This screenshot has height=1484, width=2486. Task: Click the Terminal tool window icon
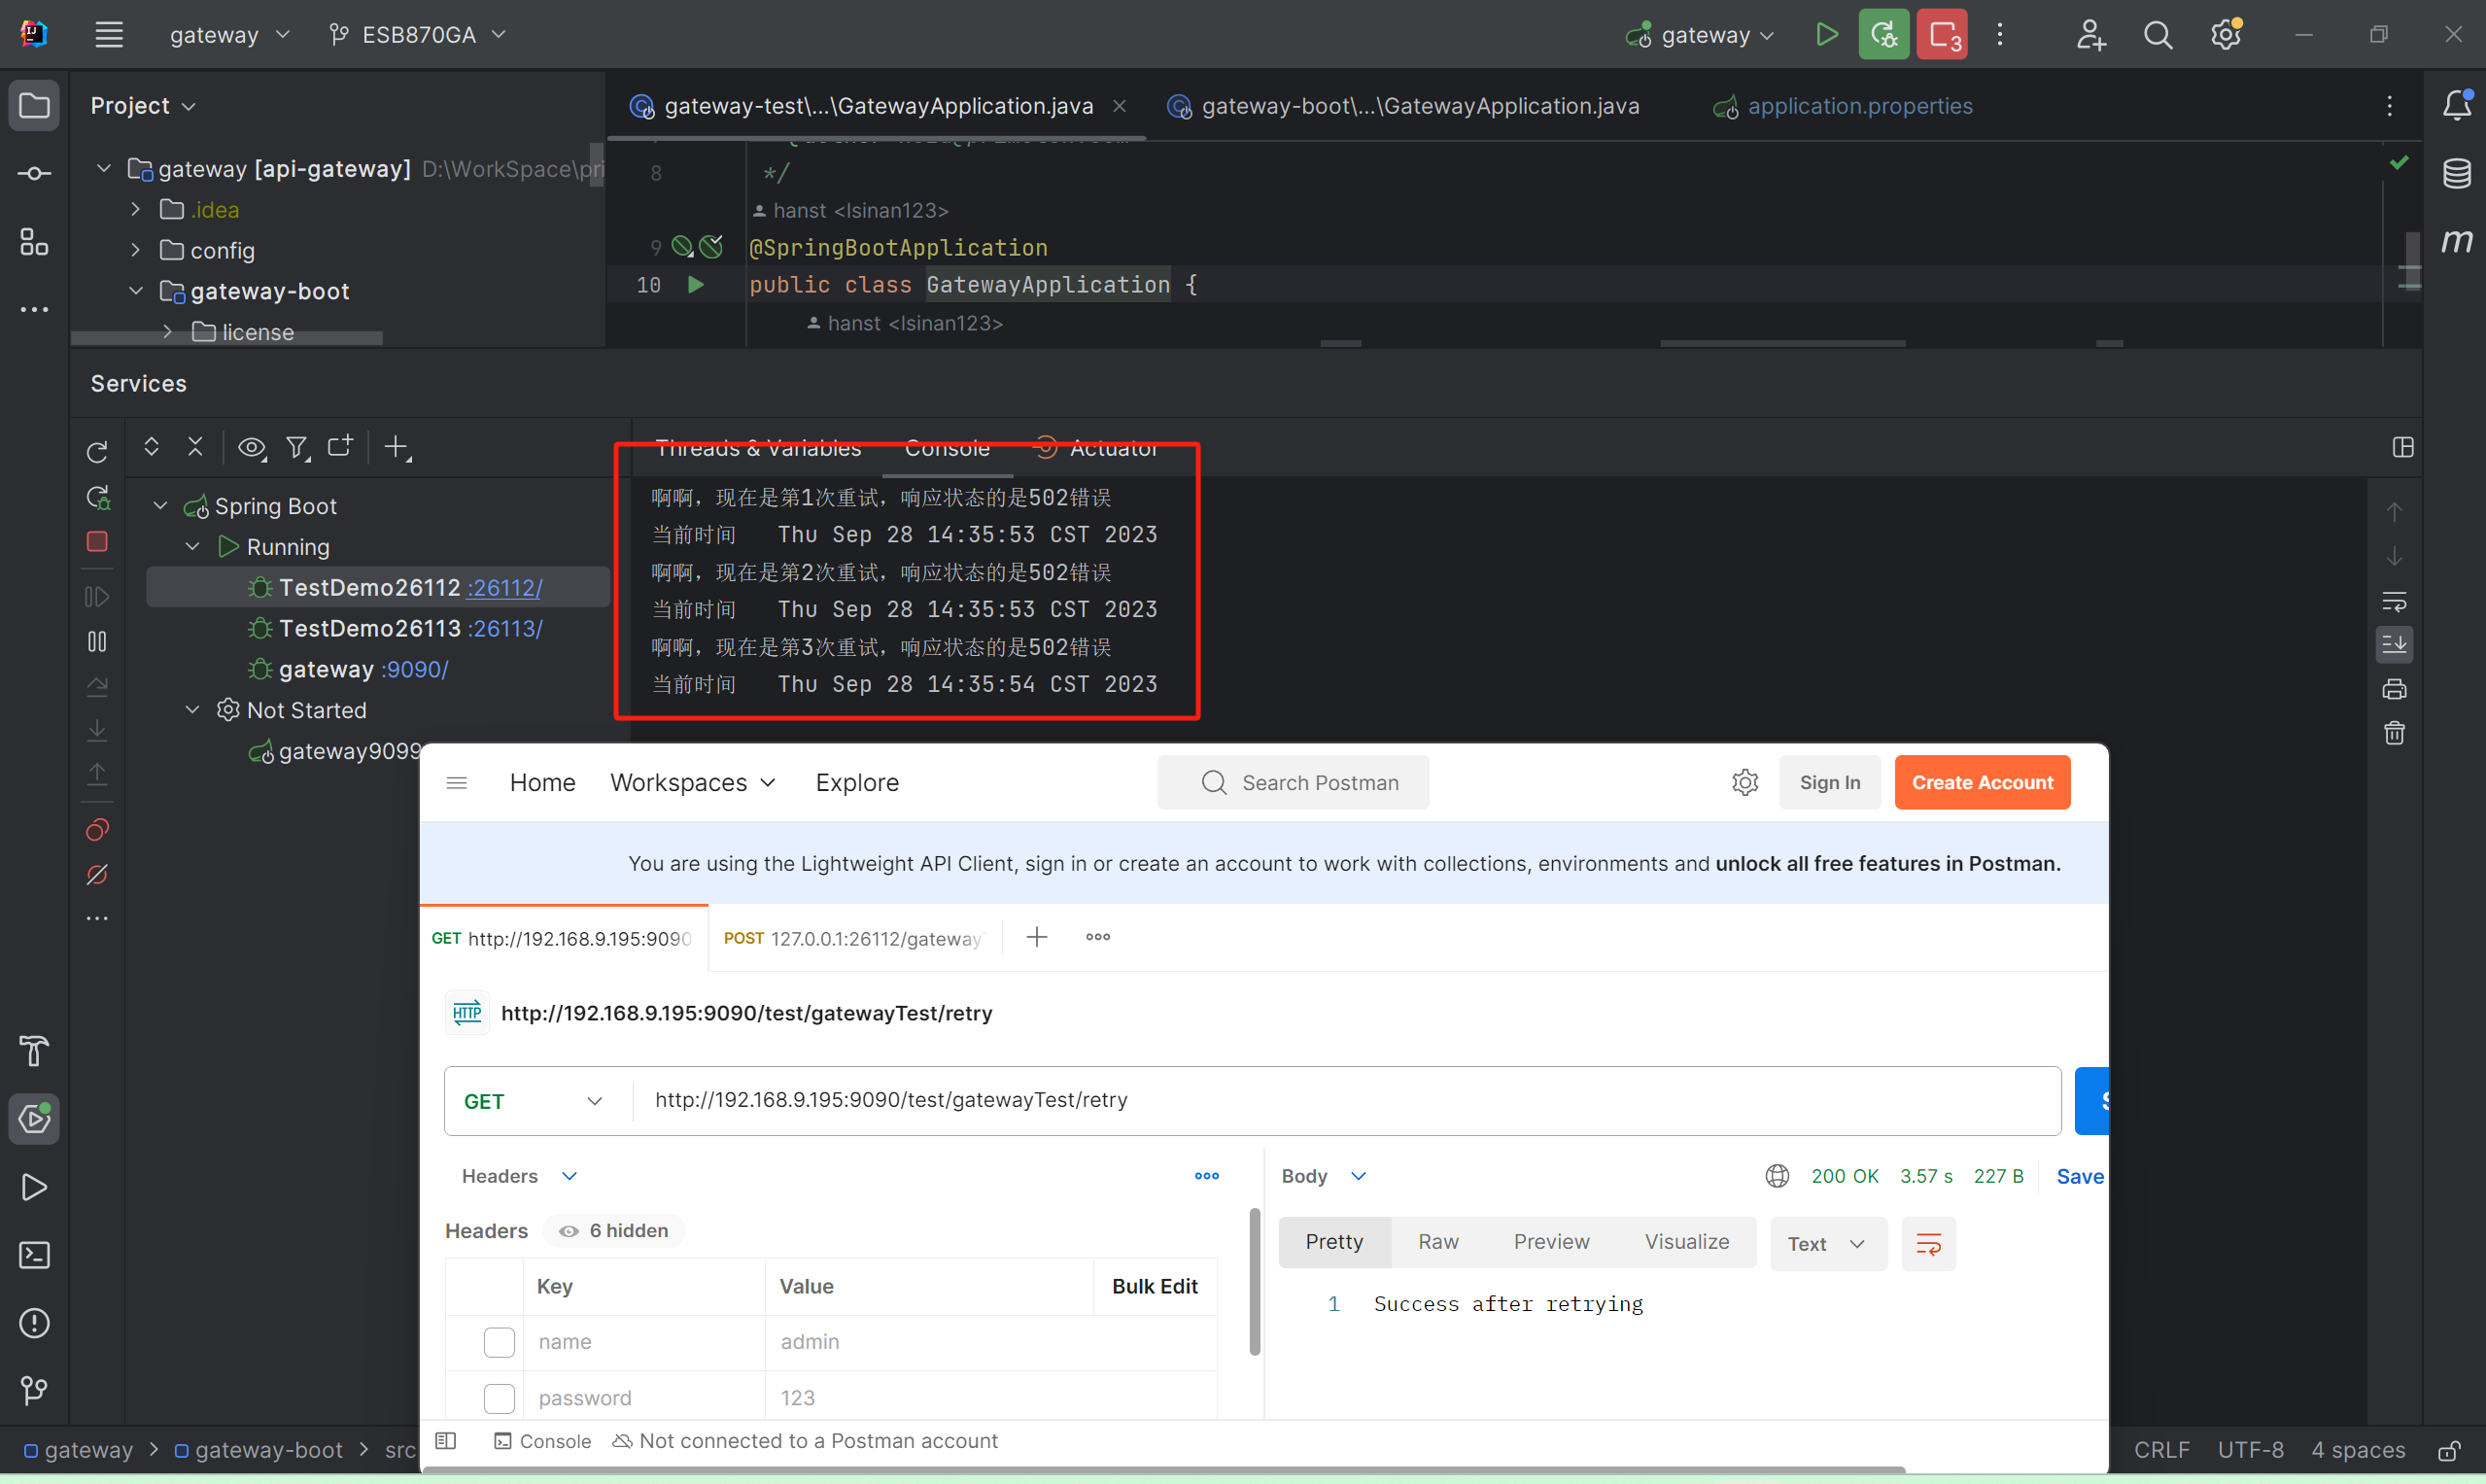click(34, 1255)
